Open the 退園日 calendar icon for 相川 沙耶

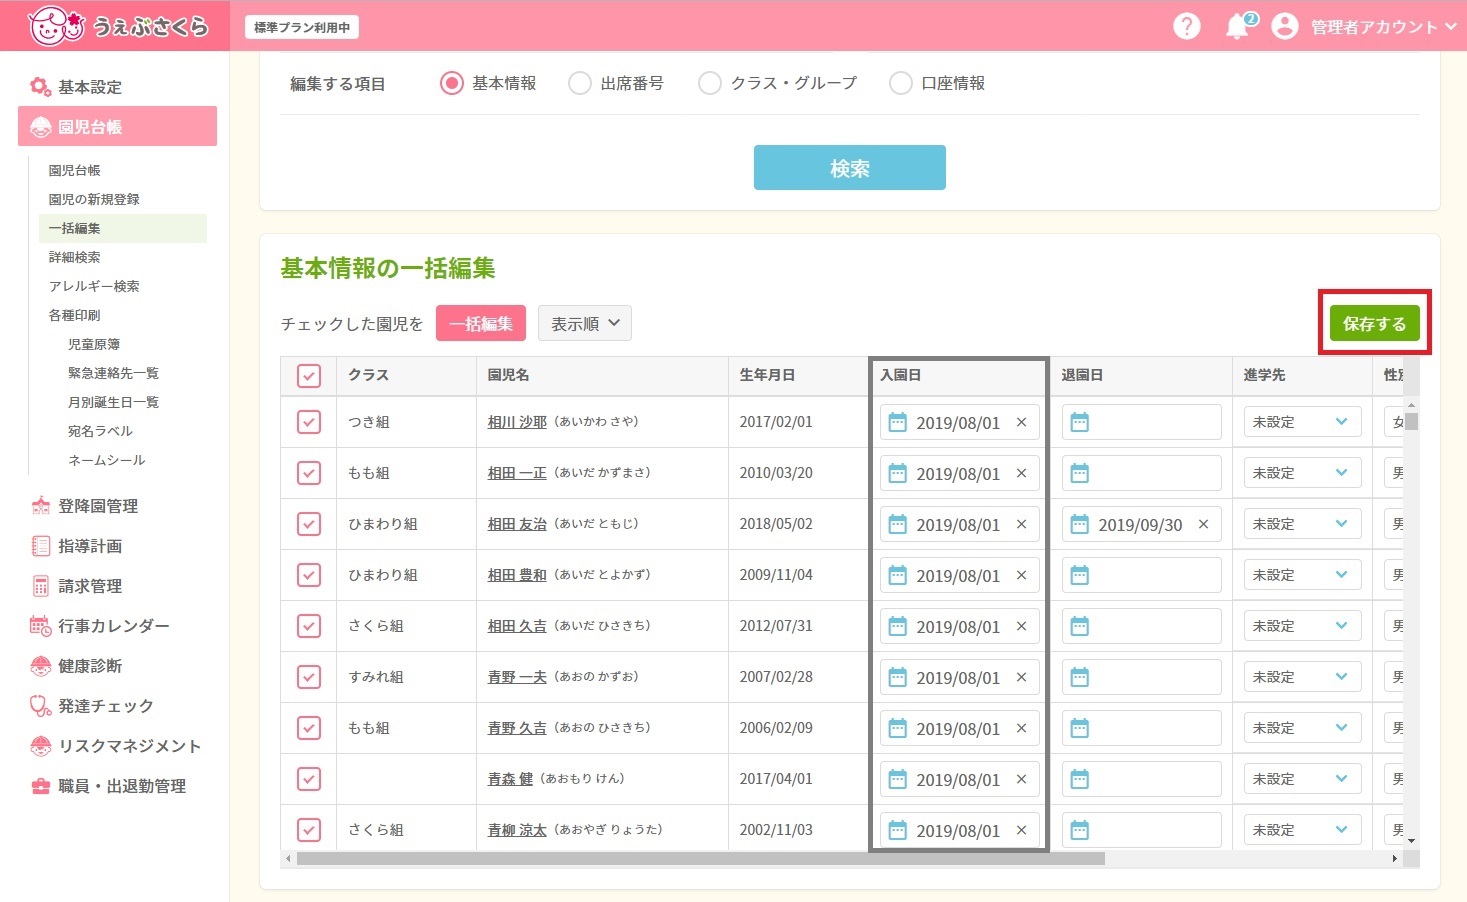click(1079, 422)
